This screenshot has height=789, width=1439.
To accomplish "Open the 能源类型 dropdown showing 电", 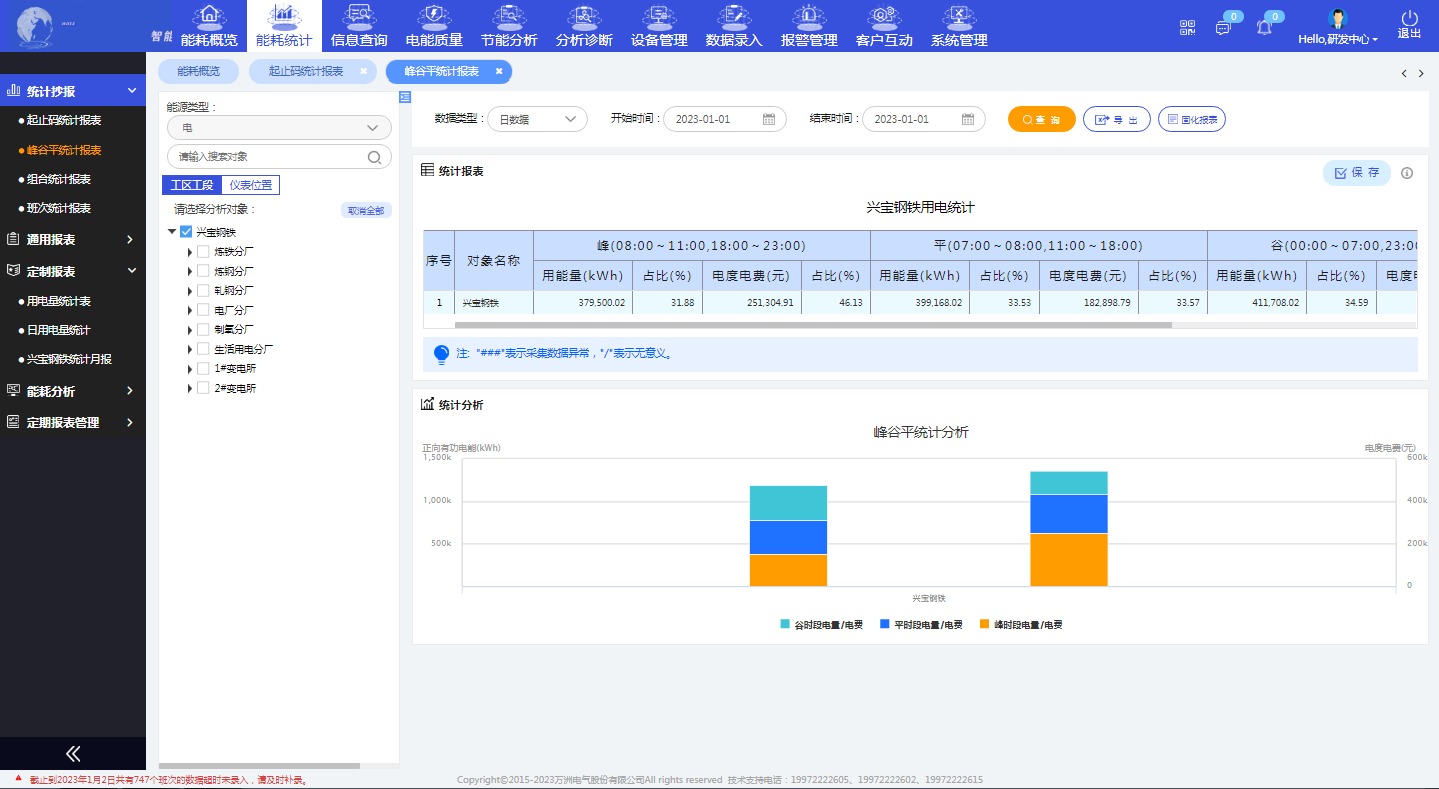I will pos(279,128).
